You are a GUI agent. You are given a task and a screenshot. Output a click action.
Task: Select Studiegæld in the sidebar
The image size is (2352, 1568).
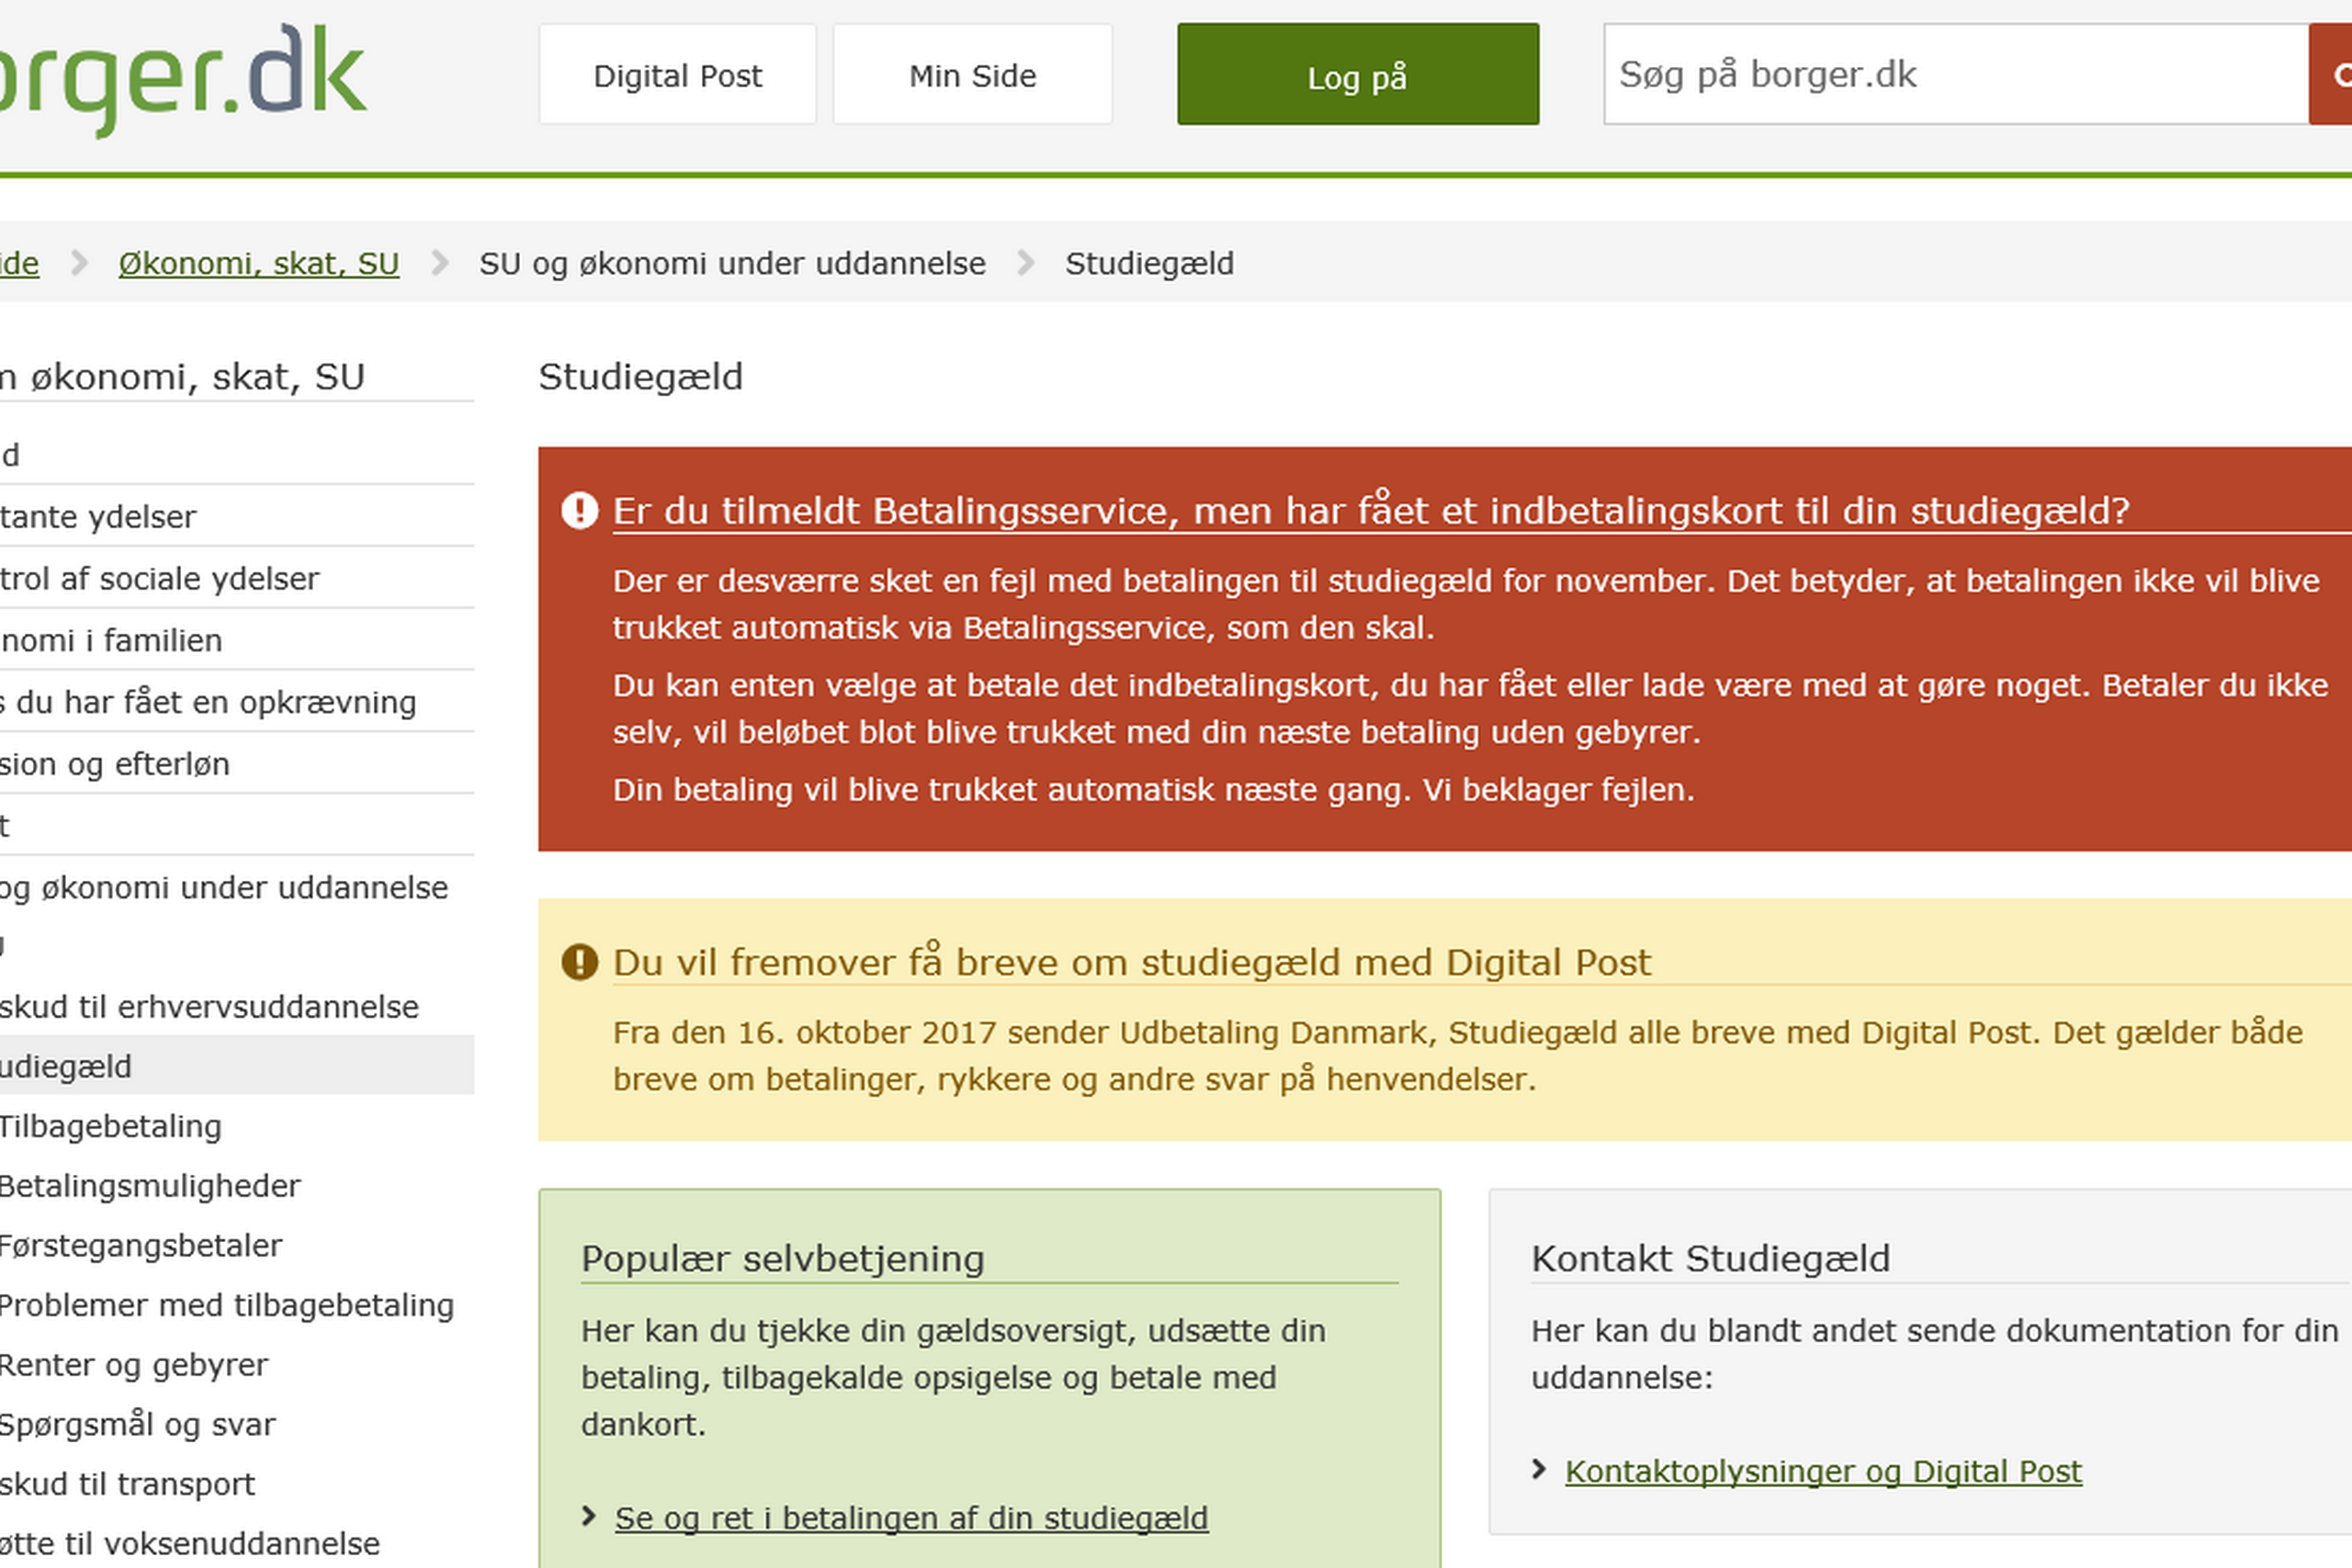click(x=65, y=1066)
